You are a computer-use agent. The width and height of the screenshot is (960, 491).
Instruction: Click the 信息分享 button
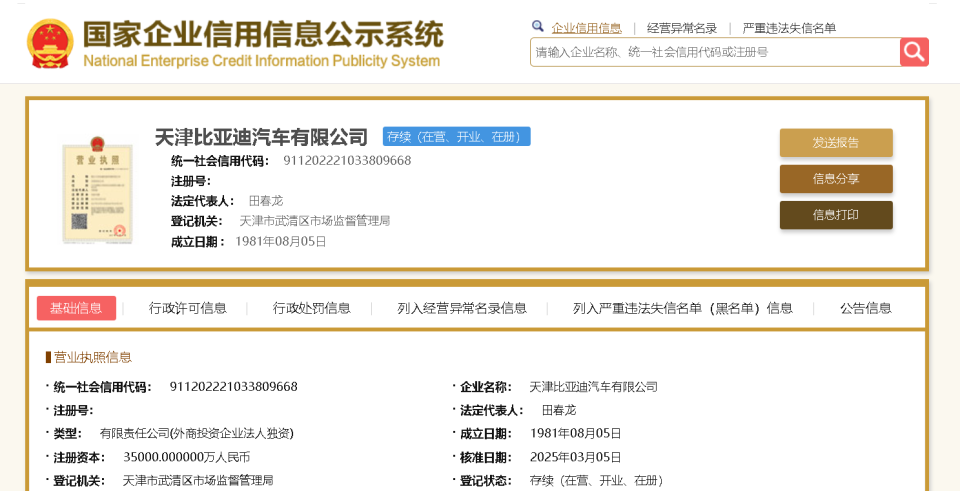pos(836,179)
